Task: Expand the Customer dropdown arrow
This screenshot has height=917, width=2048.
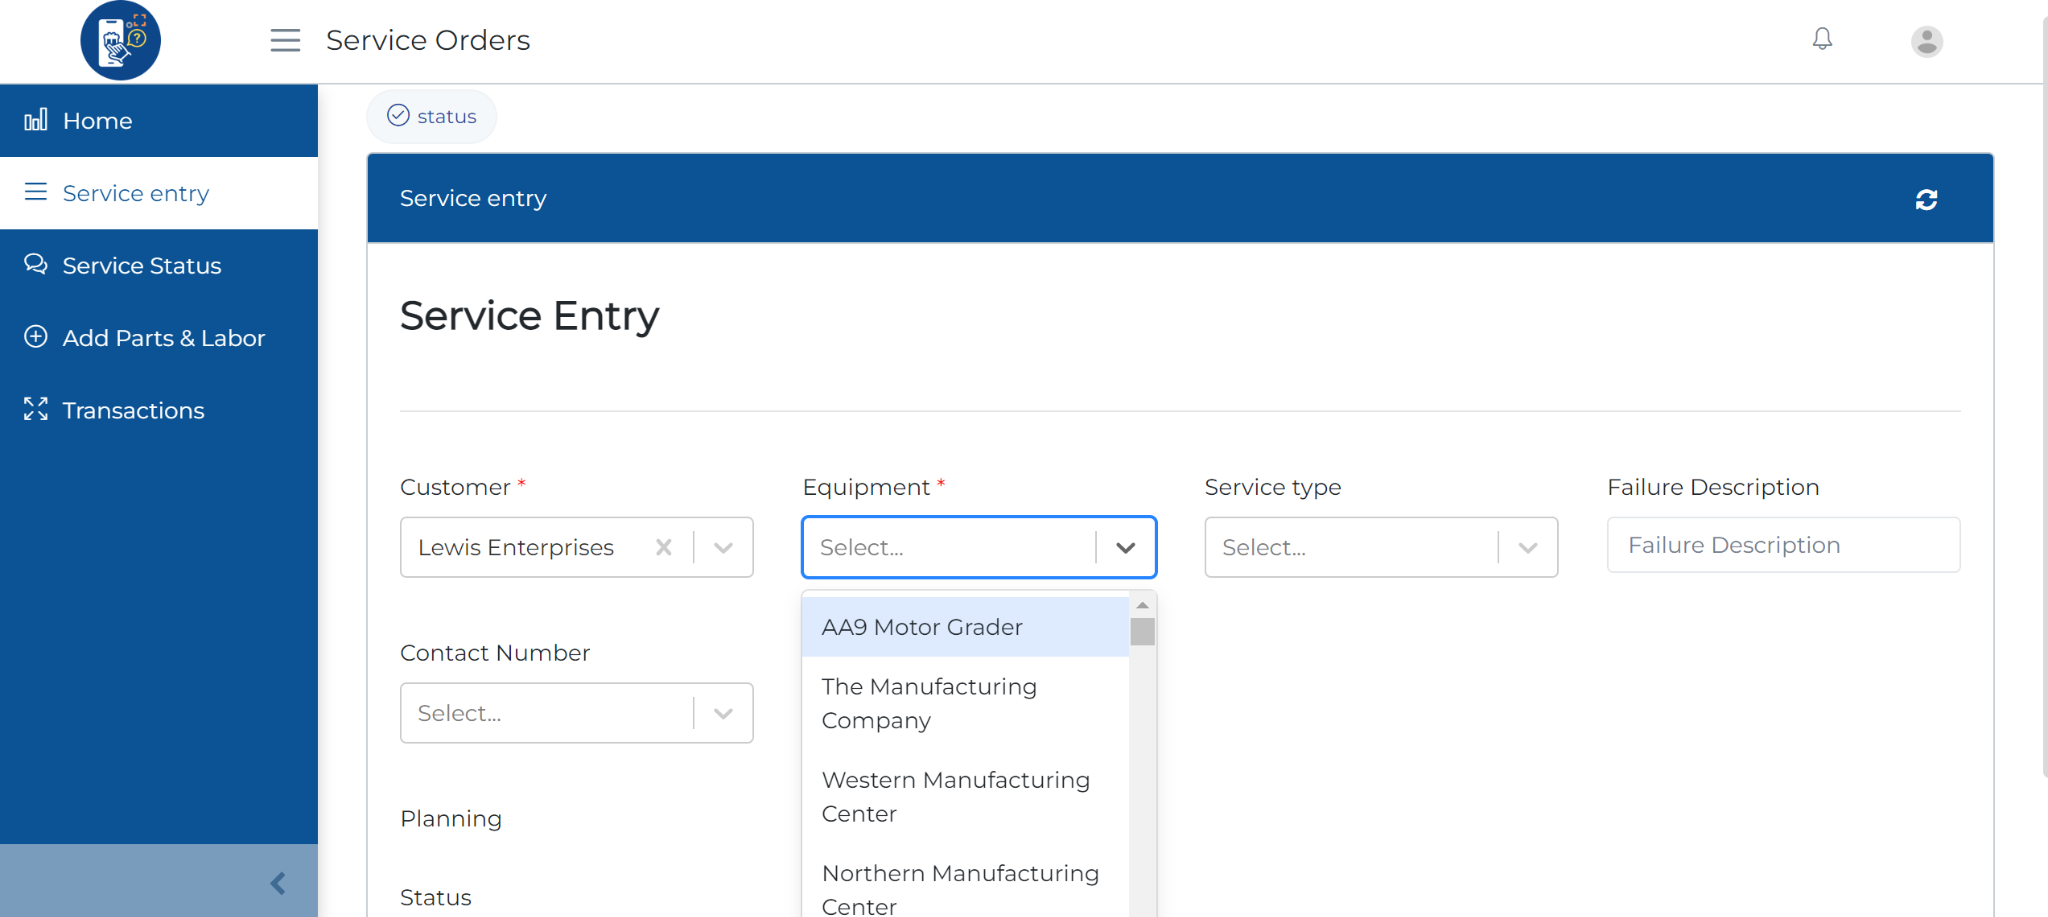Action: [x=722, y=547]
